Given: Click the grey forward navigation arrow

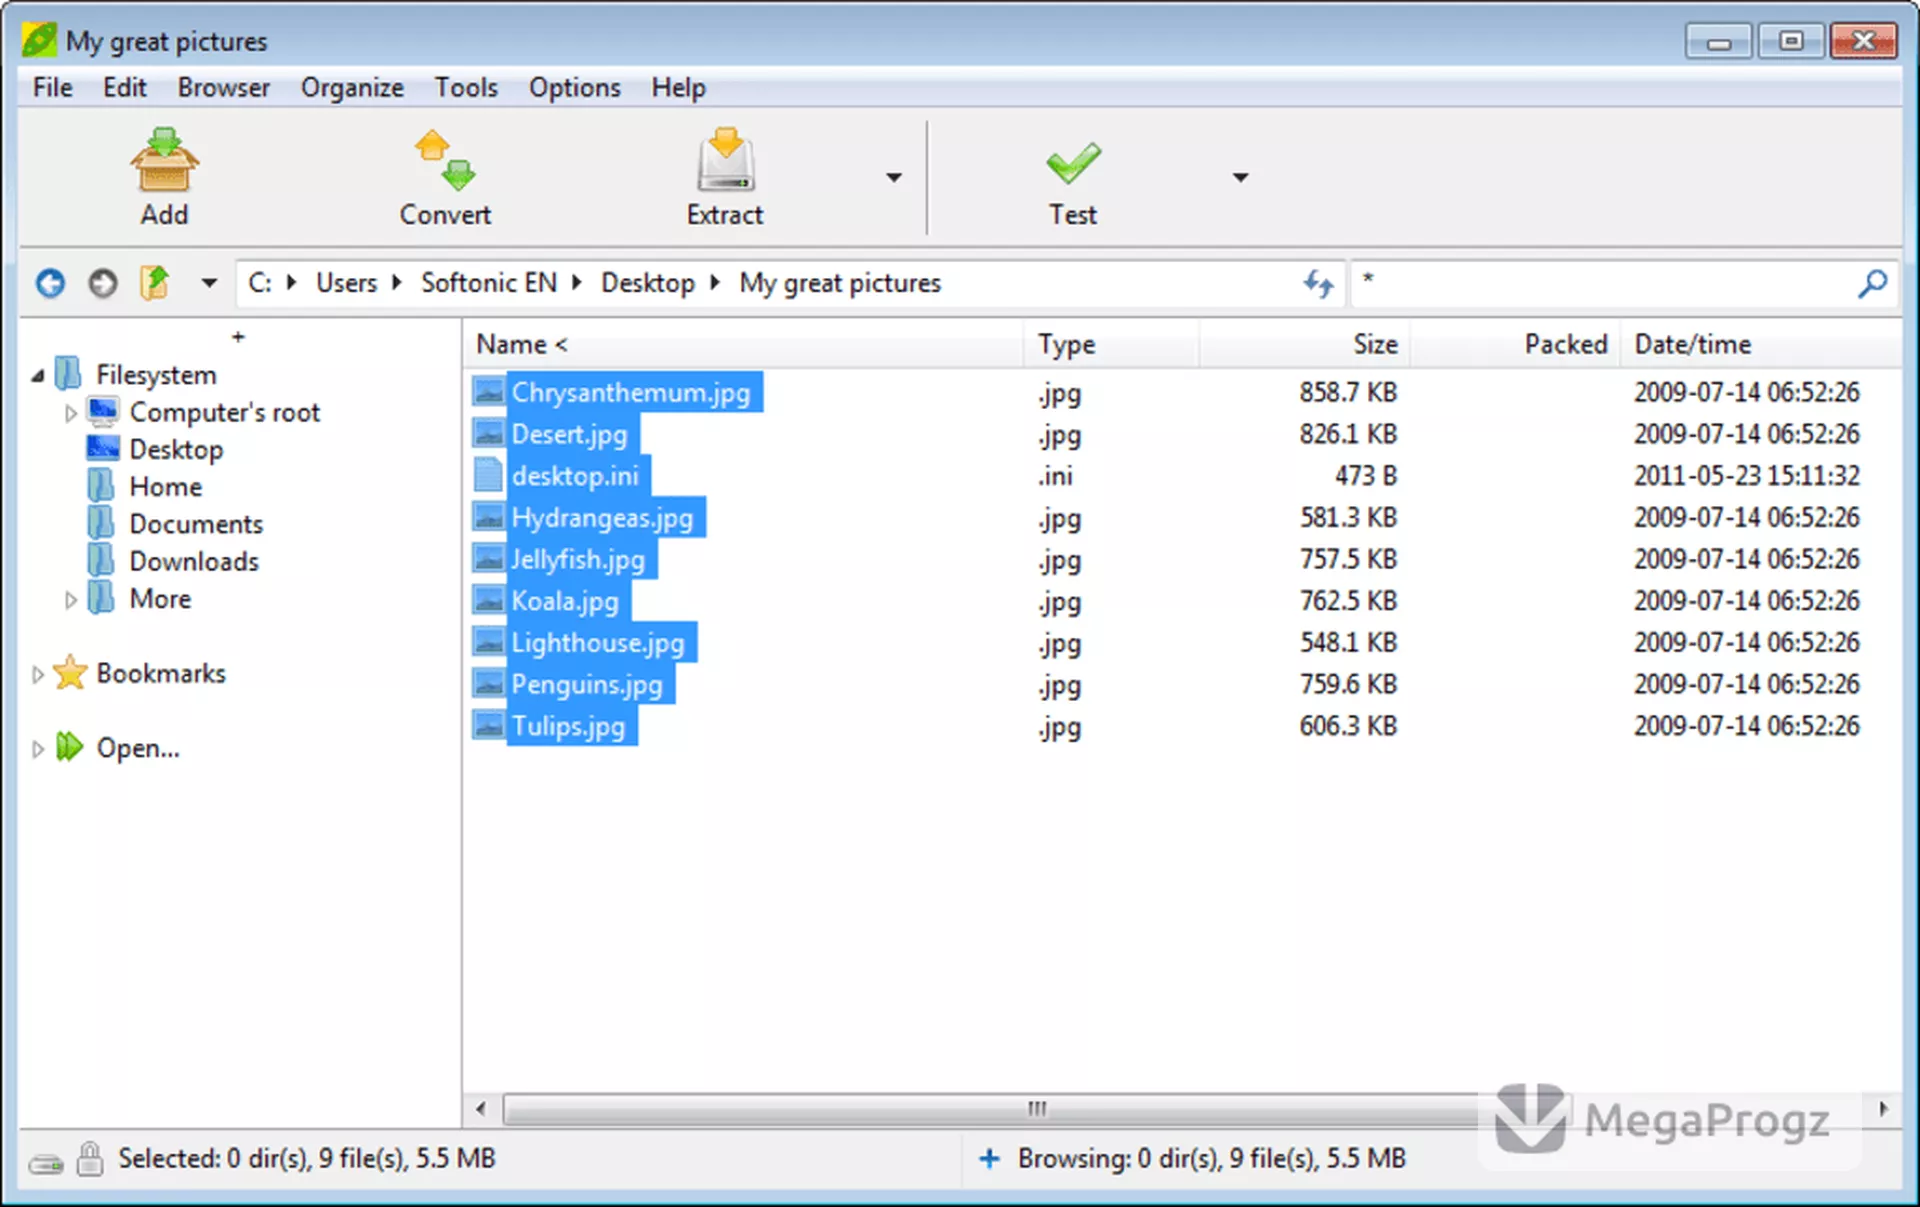Looking at the screenshot, I should [102, 284].
